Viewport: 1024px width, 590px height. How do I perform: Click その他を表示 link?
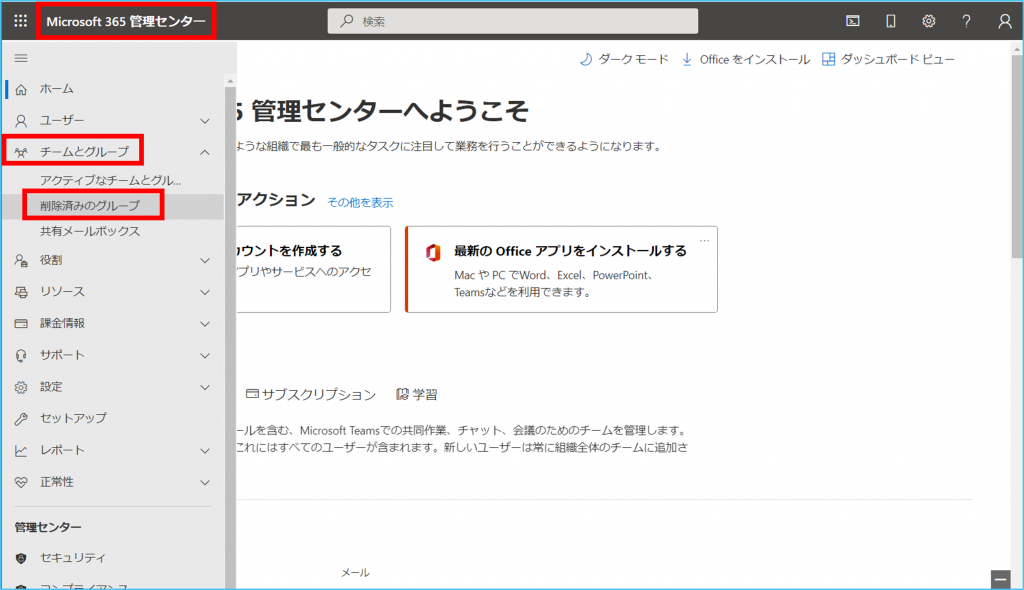coord(360,202)
